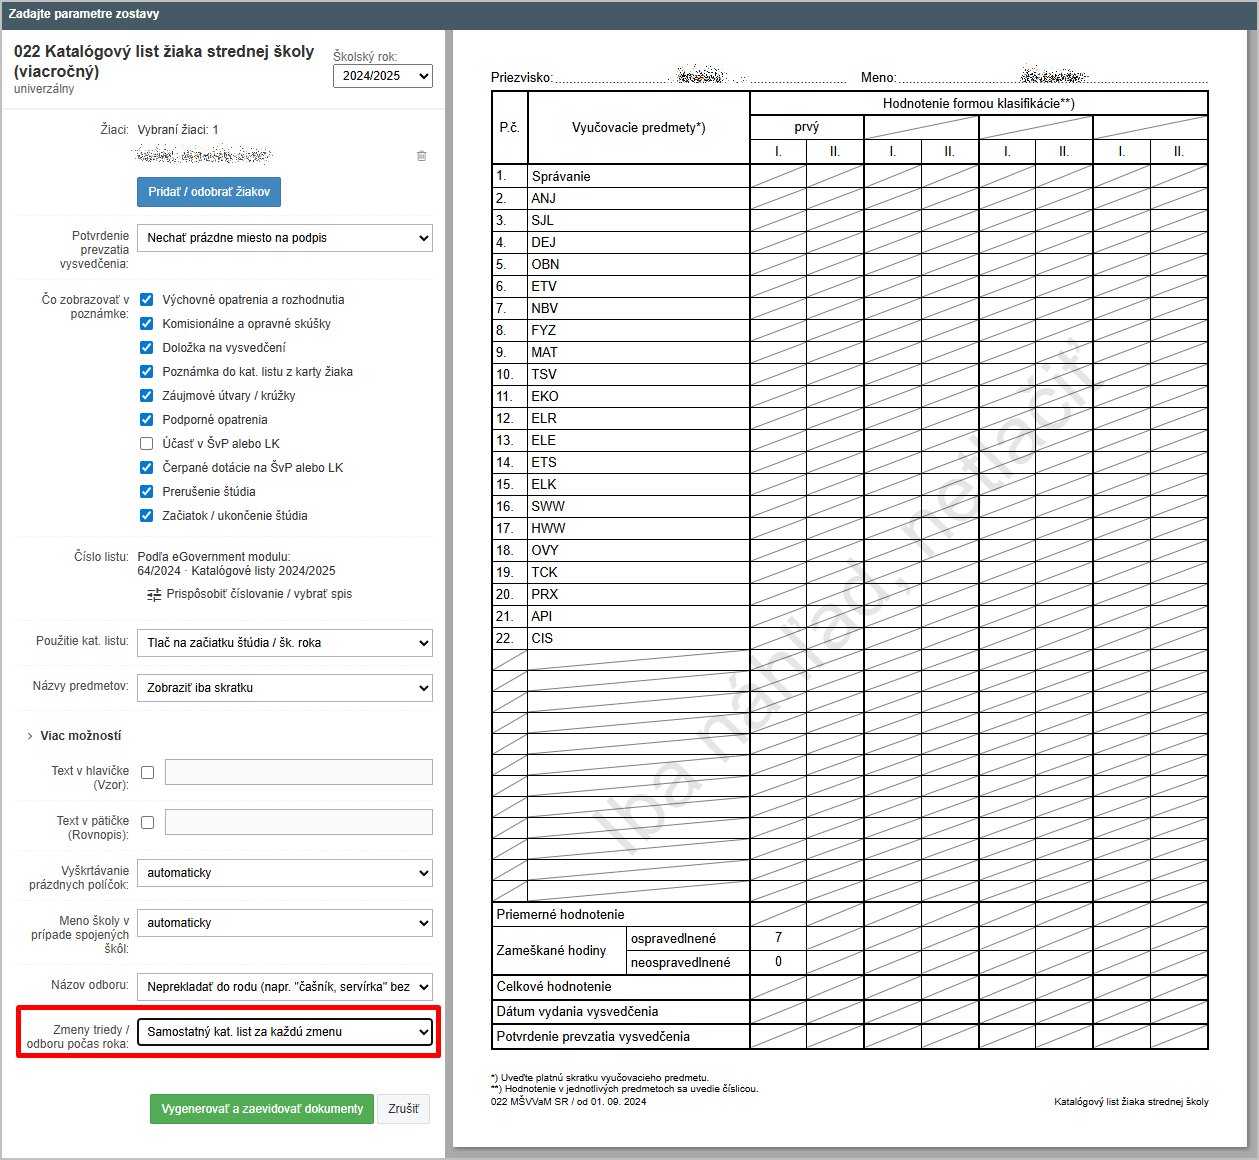Click Zameškané hodiny row label

[x=551, y=951]
